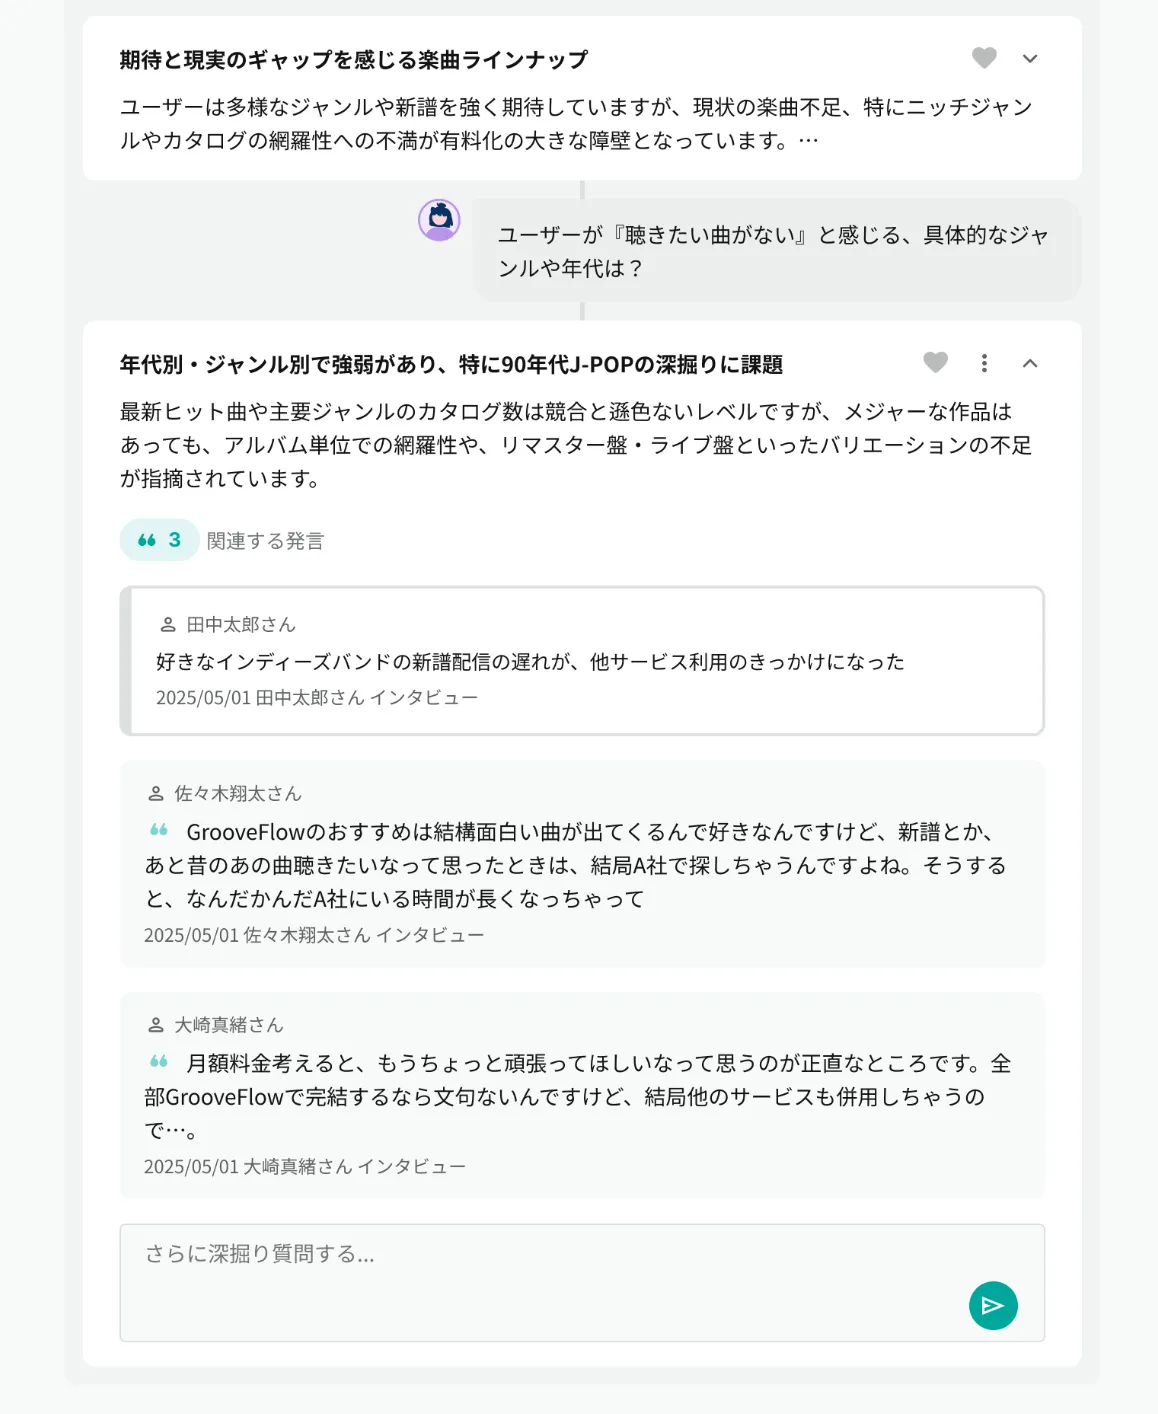Toggle heart on the 年代別・ジャンル別 card
This screenshot has height=1414, width=1158.
pyautogui.click(x=935, y=362)
